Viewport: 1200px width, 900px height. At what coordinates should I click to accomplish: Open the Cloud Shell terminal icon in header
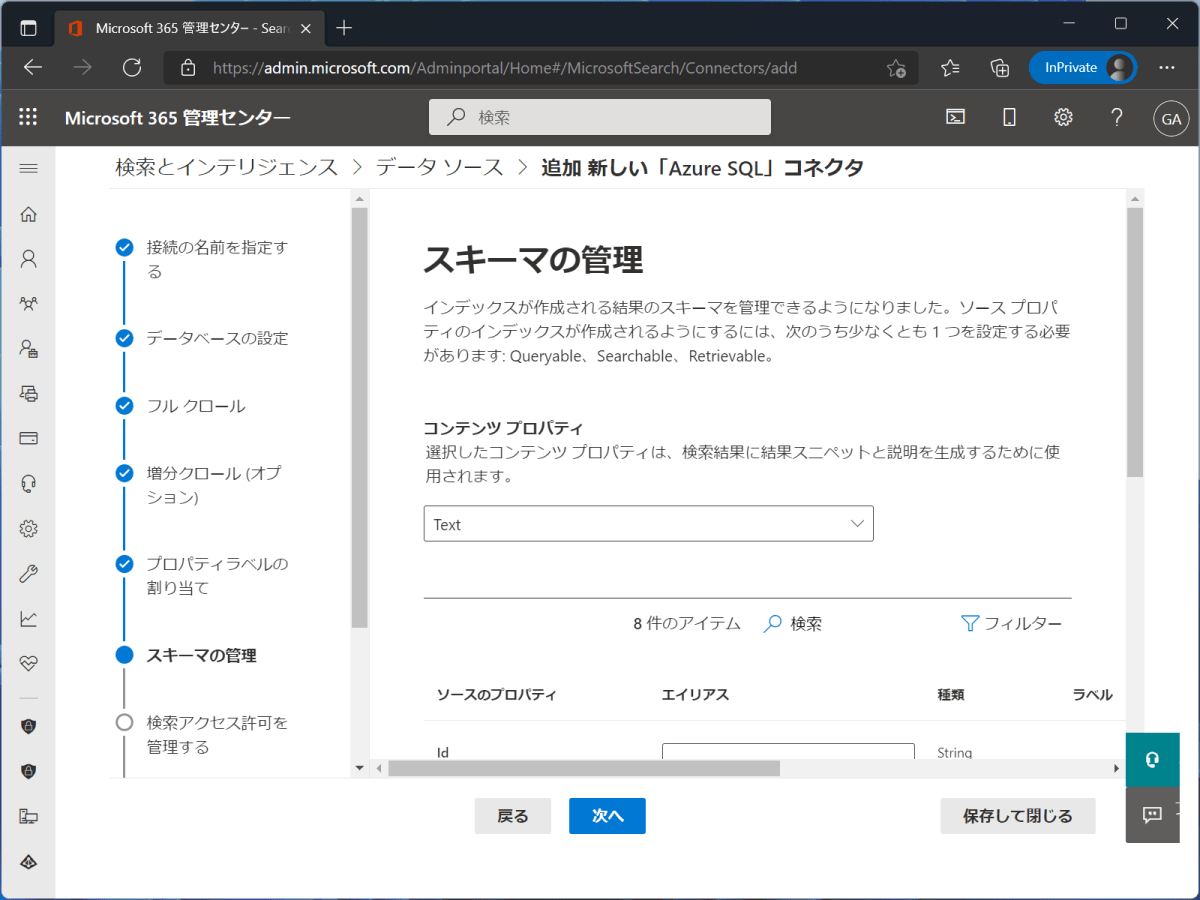[956, 117]
